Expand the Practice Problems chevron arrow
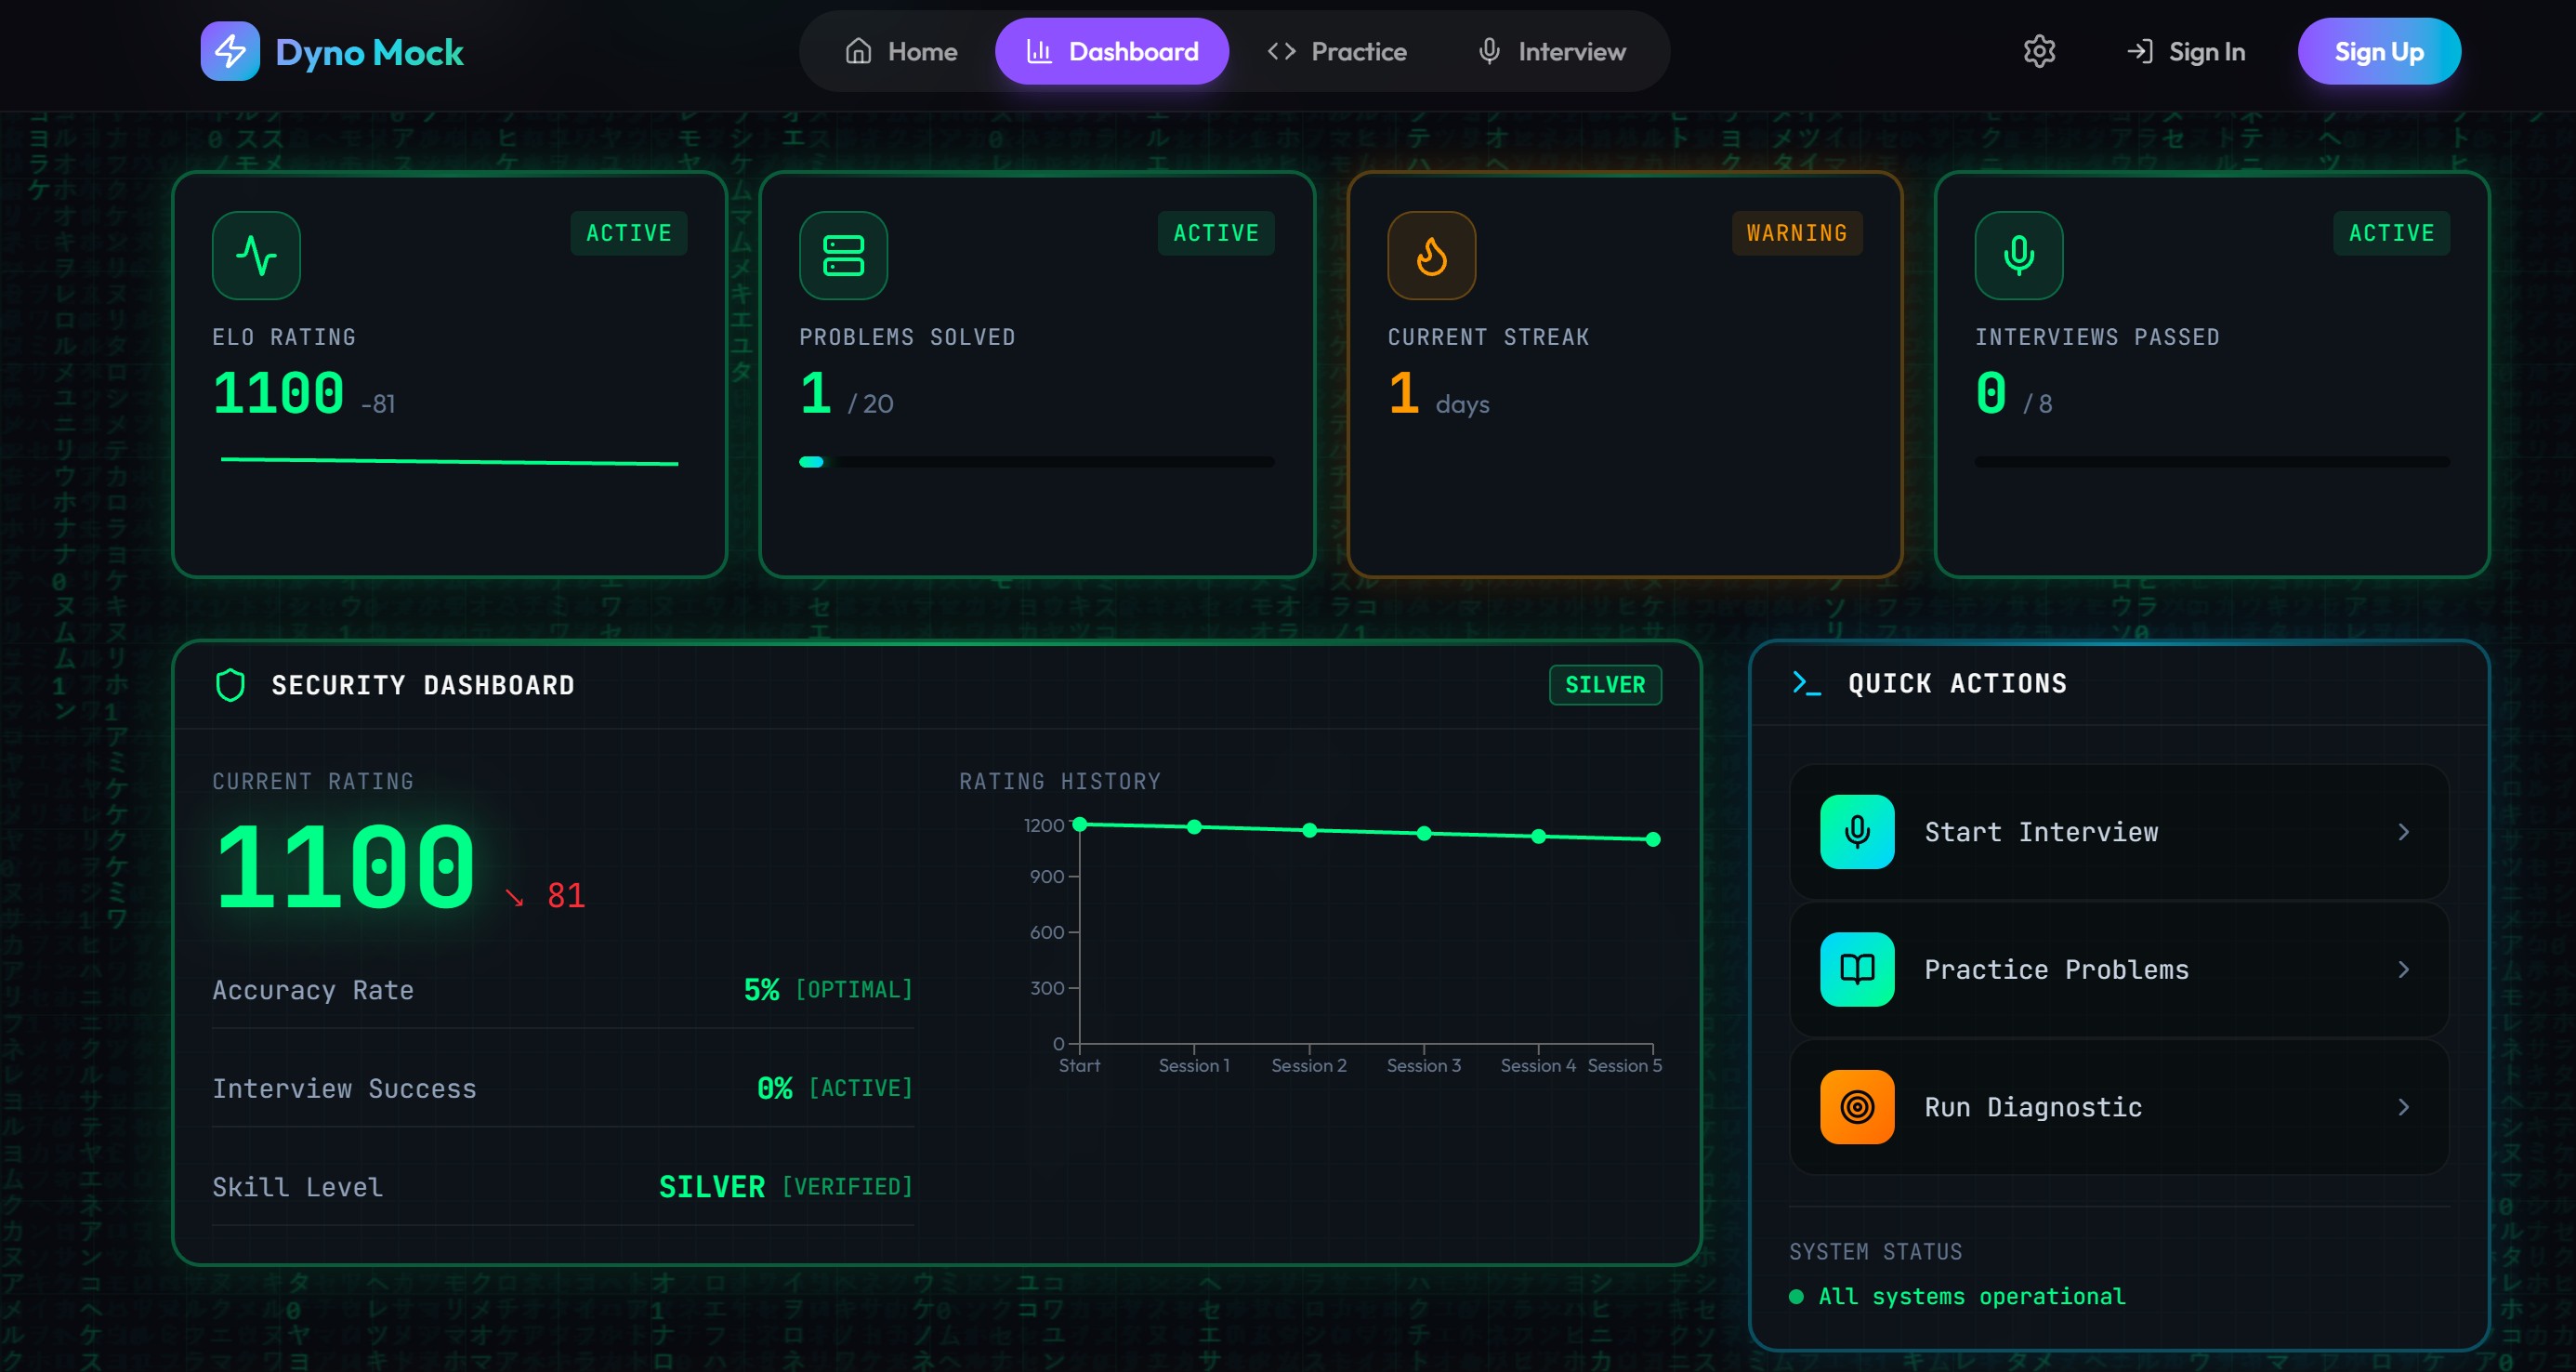Image resolution: width=2576 pixels, height=1372 pixels. coord(2403,969)
